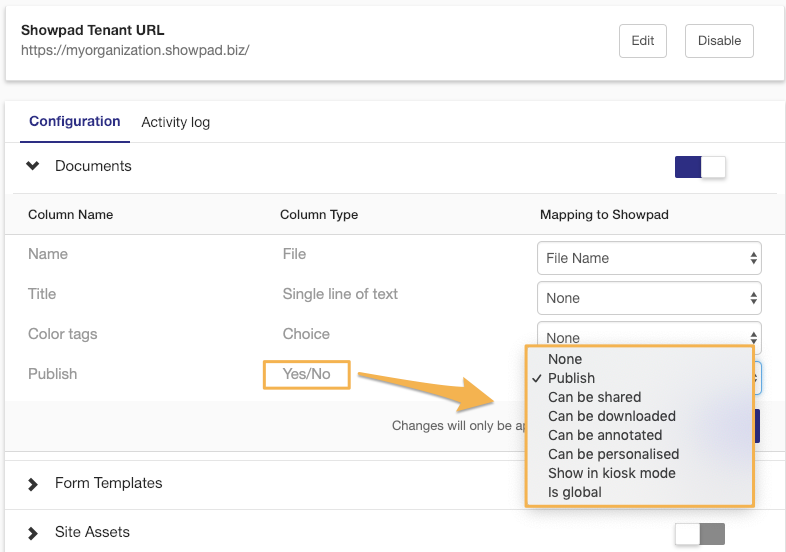Select Can be personalised option
This screenshot has width=786, height=552.
(613, 454)
